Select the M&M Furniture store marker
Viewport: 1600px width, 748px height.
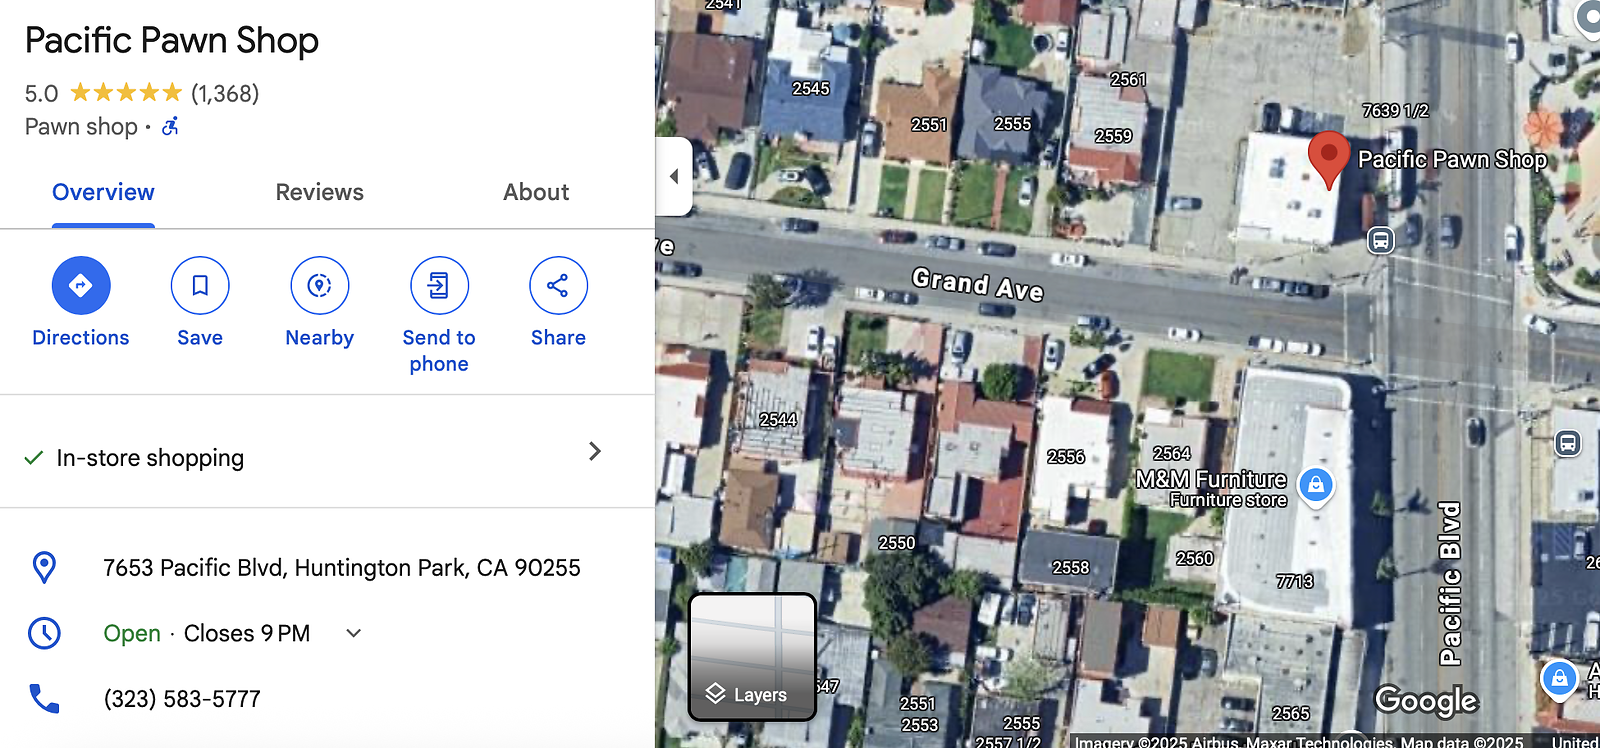(x=1316, y=486)
